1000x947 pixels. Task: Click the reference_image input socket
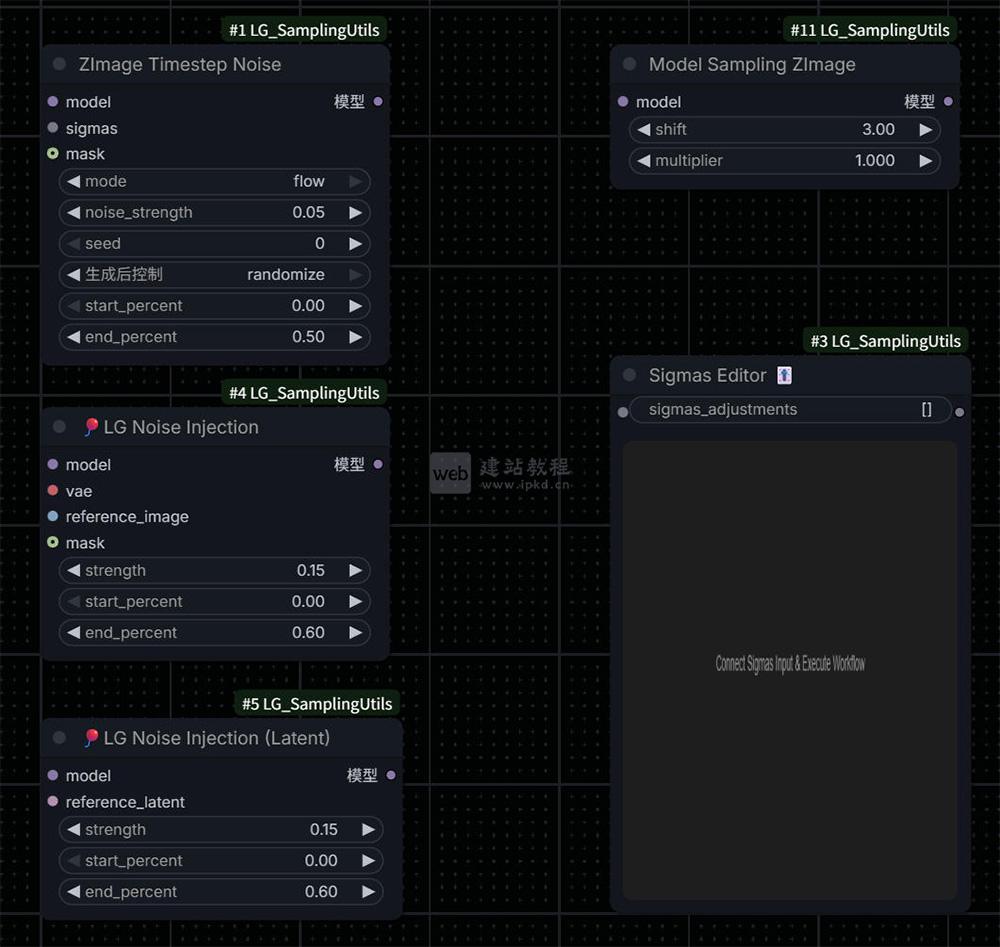(x=53, y=517)
